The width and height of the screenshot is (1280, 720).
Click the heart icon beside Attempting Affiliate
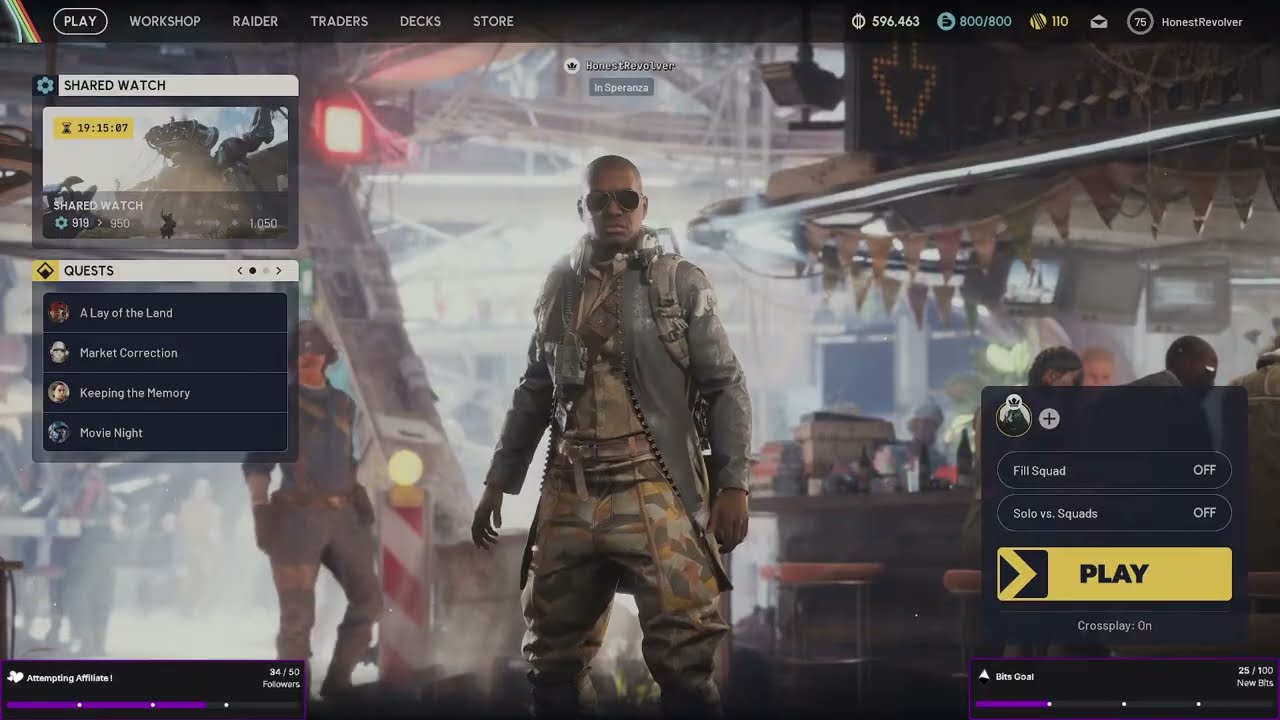tap(15, 677)
